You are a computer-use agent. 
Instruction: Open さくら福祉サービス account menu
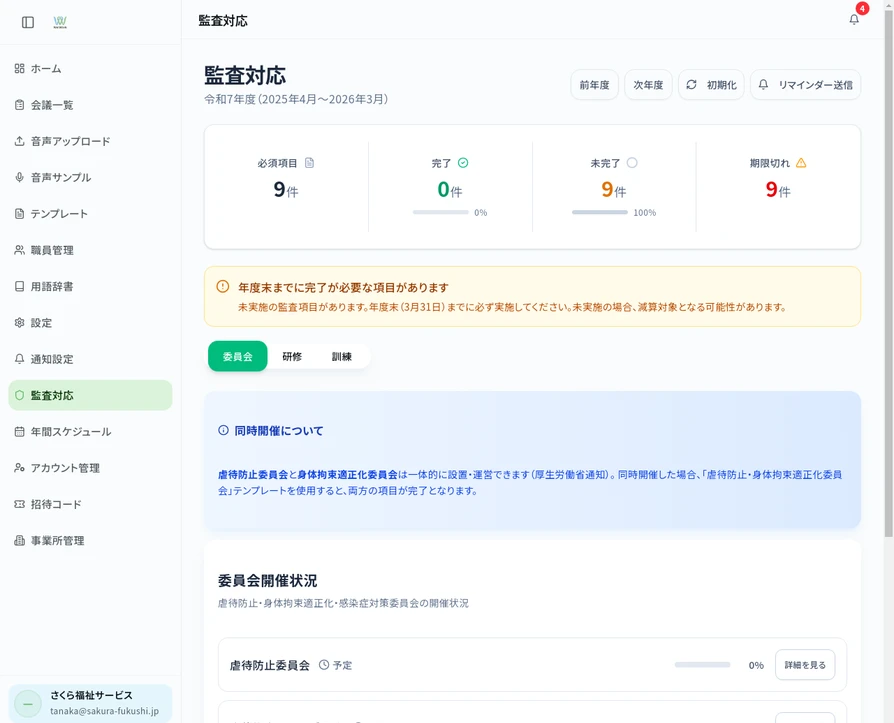click(x=90, y=703)
